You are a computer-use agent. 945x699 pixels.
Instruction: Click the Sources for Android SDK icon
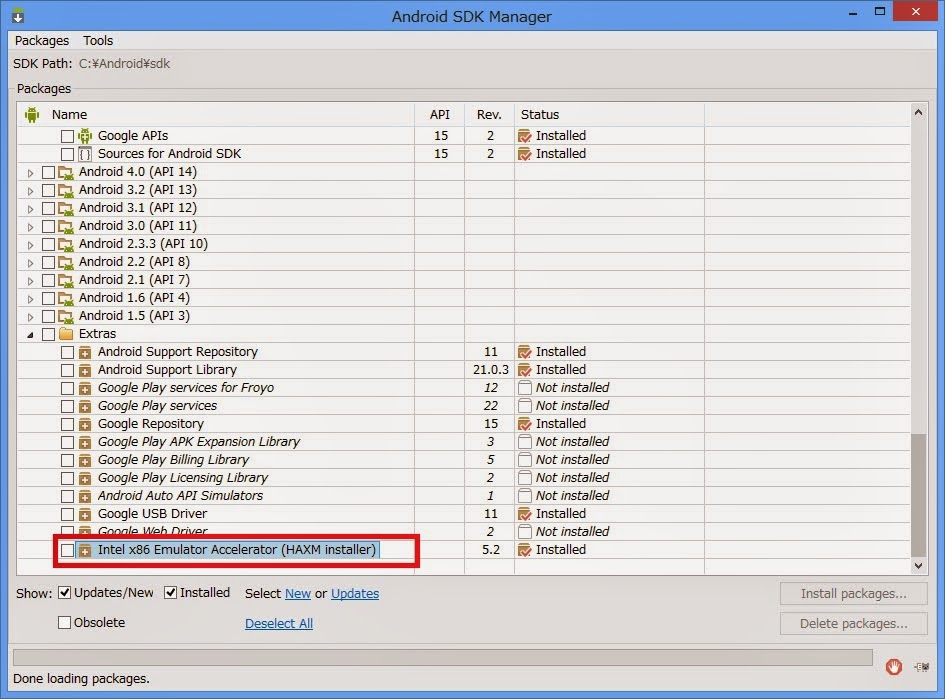pyautogui.click(x=85, y=154)
